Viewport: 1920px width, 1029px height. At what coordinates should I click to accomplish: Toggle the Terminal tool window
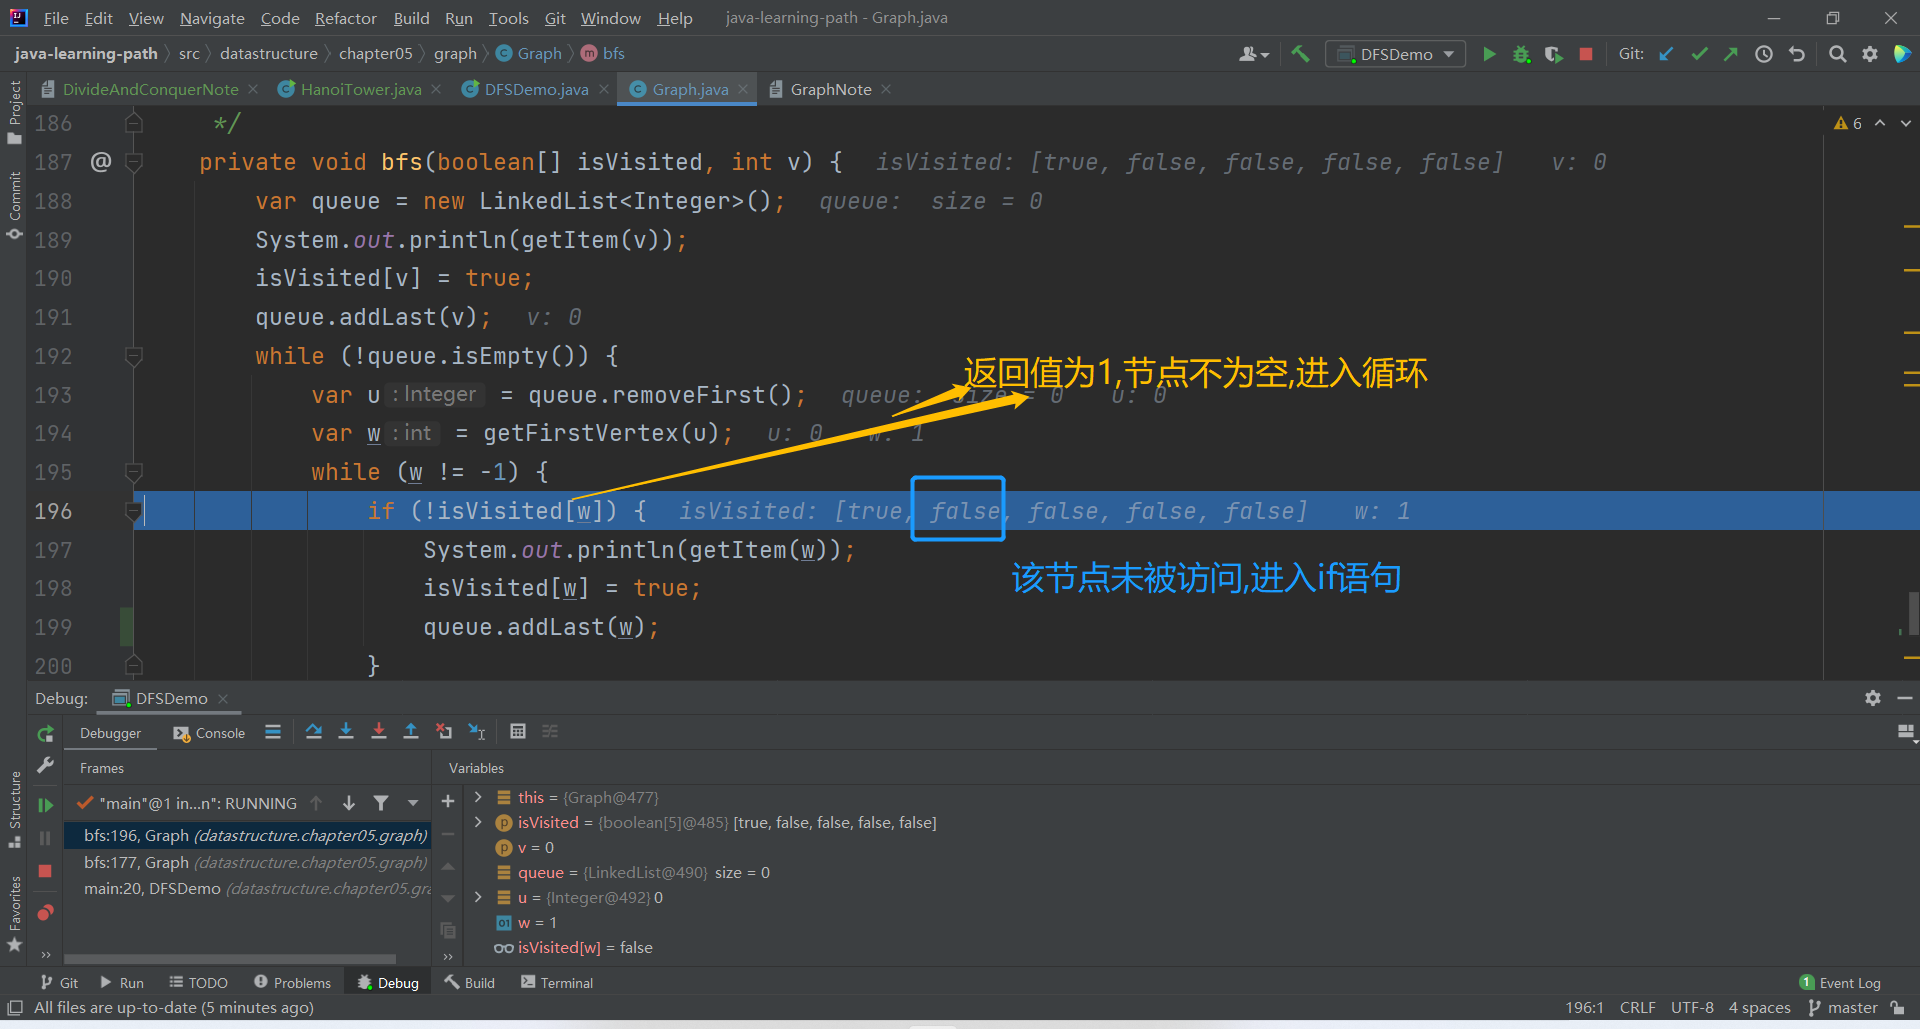(557, 983)
